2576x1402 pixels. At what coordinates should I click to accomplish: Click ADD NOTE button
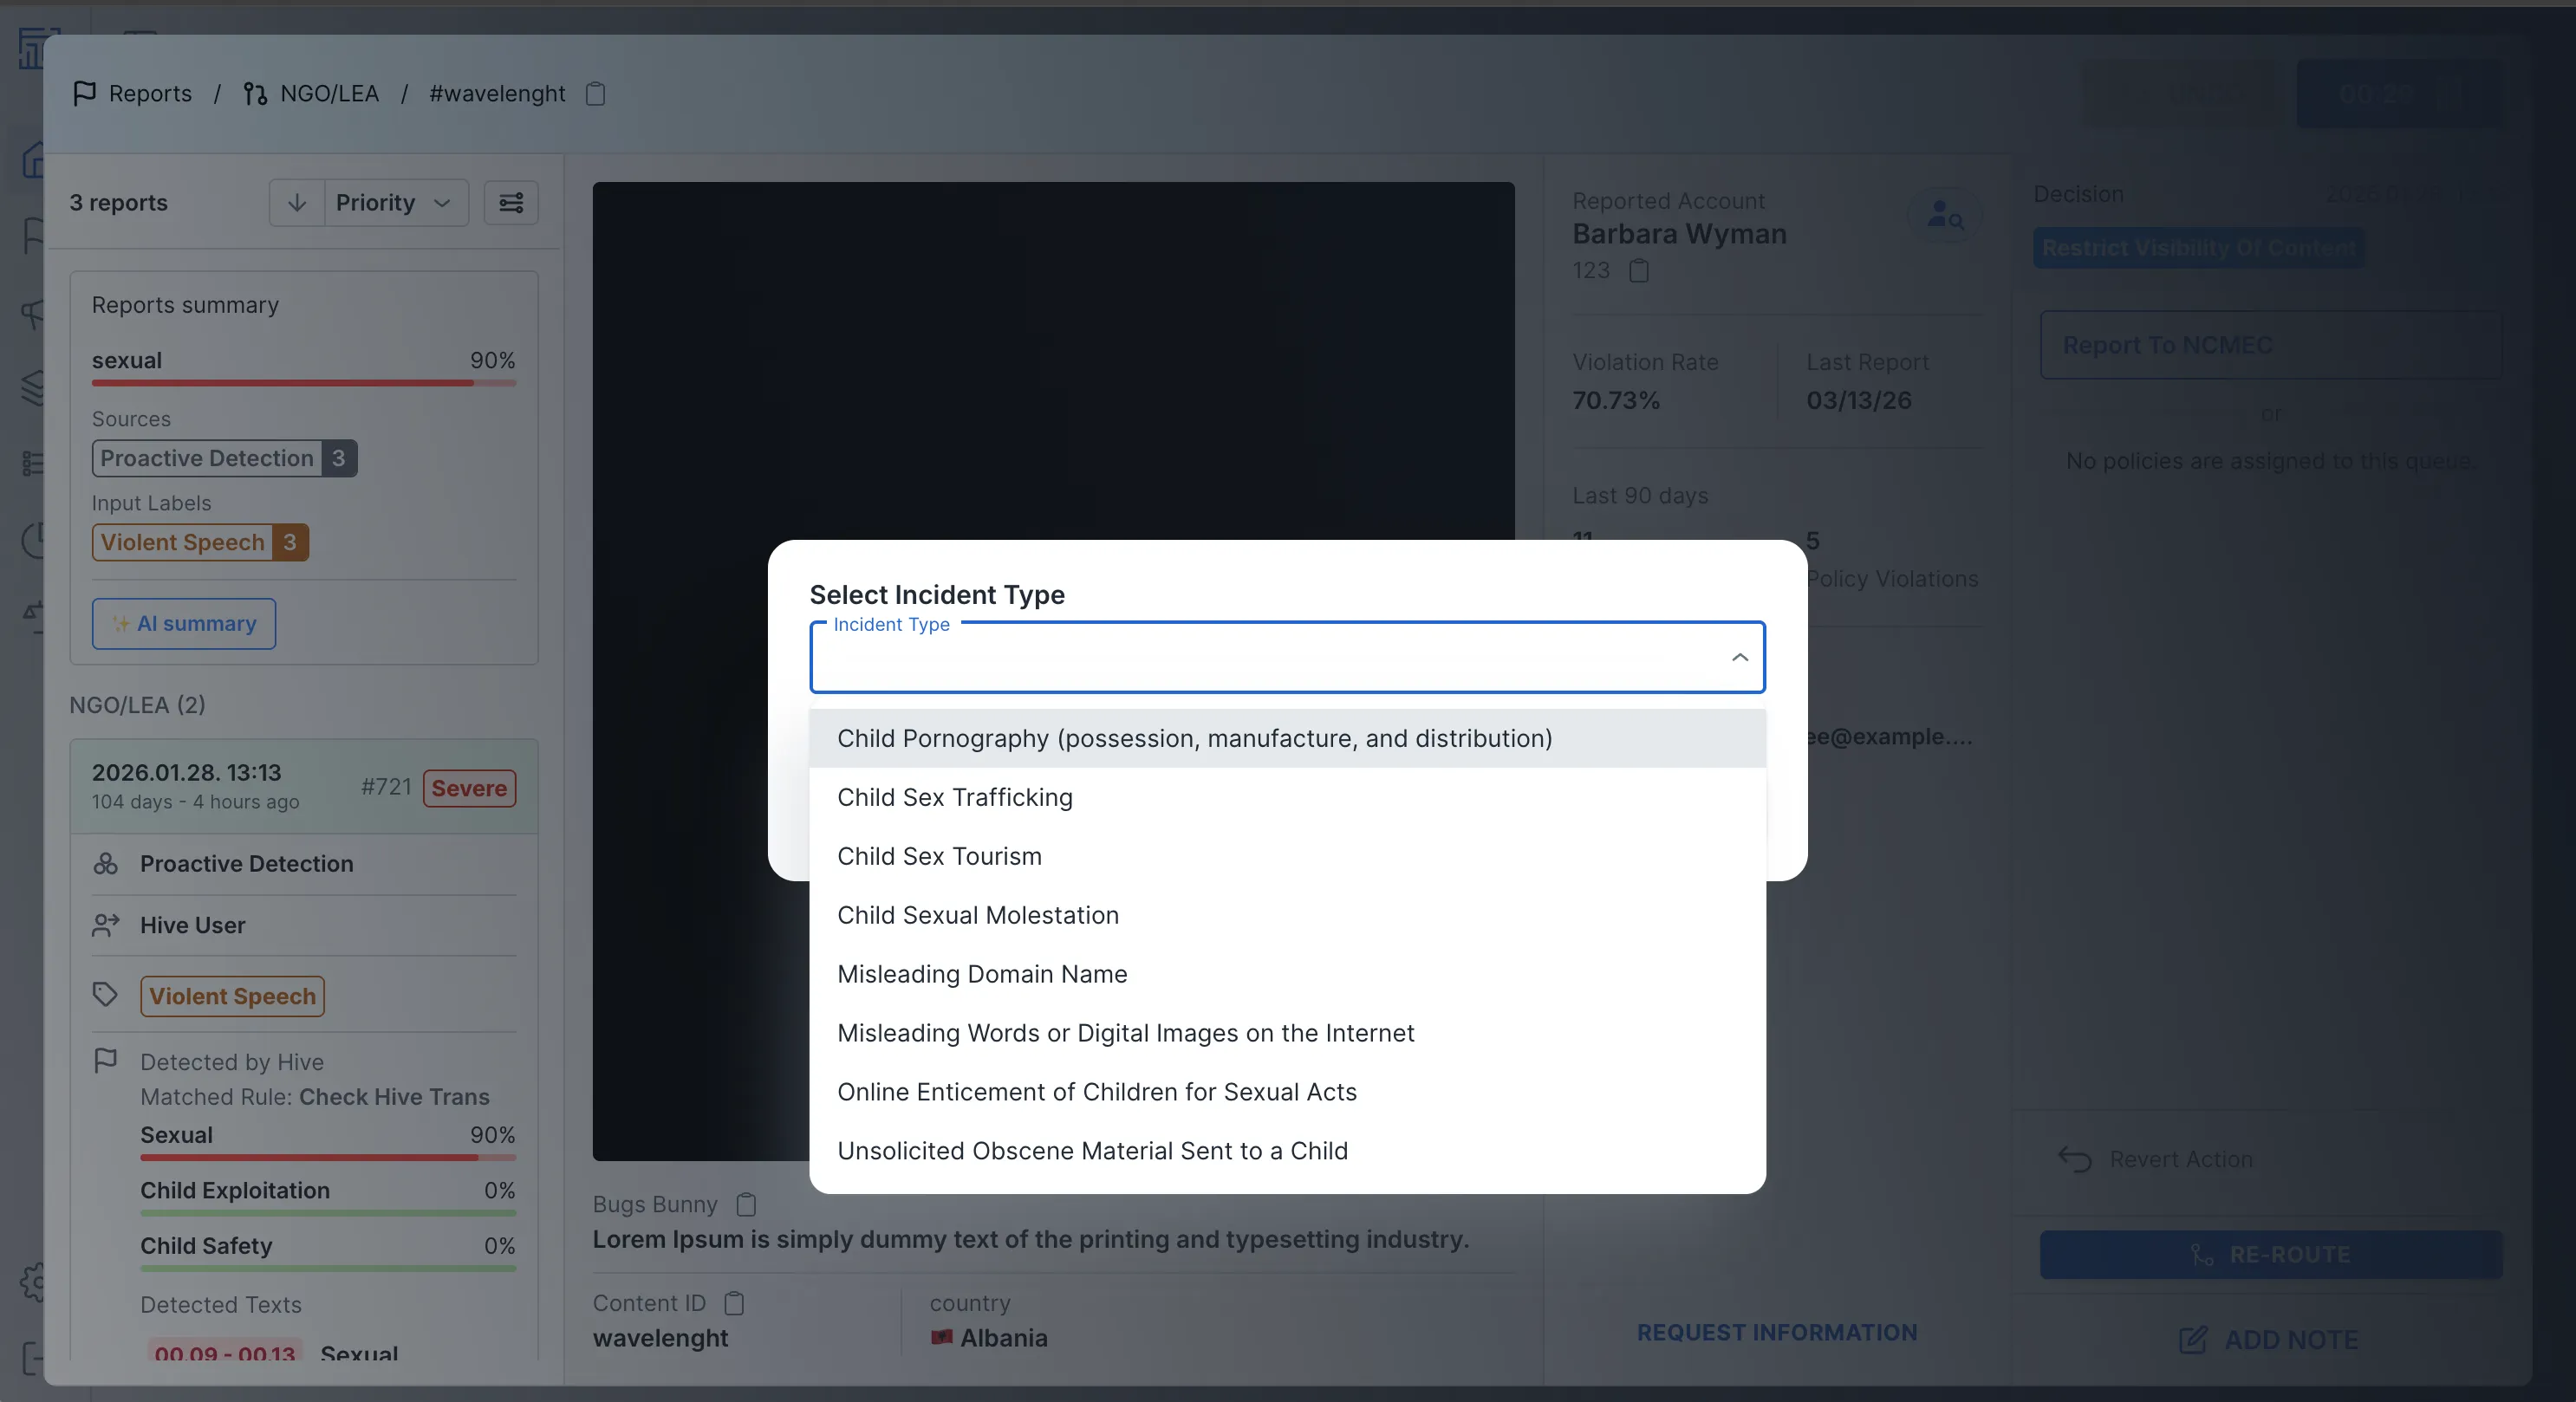[2269, 1340]
